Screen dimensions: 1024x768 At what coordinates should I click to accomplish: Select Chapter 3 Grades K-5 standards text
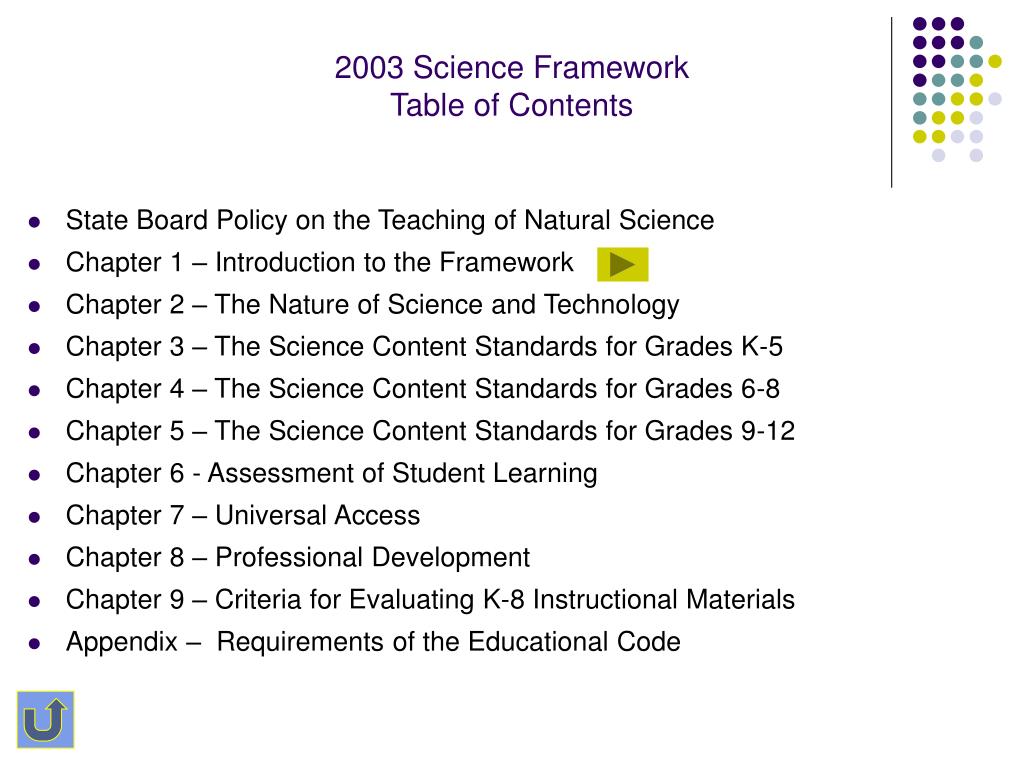tap(424, 347)
